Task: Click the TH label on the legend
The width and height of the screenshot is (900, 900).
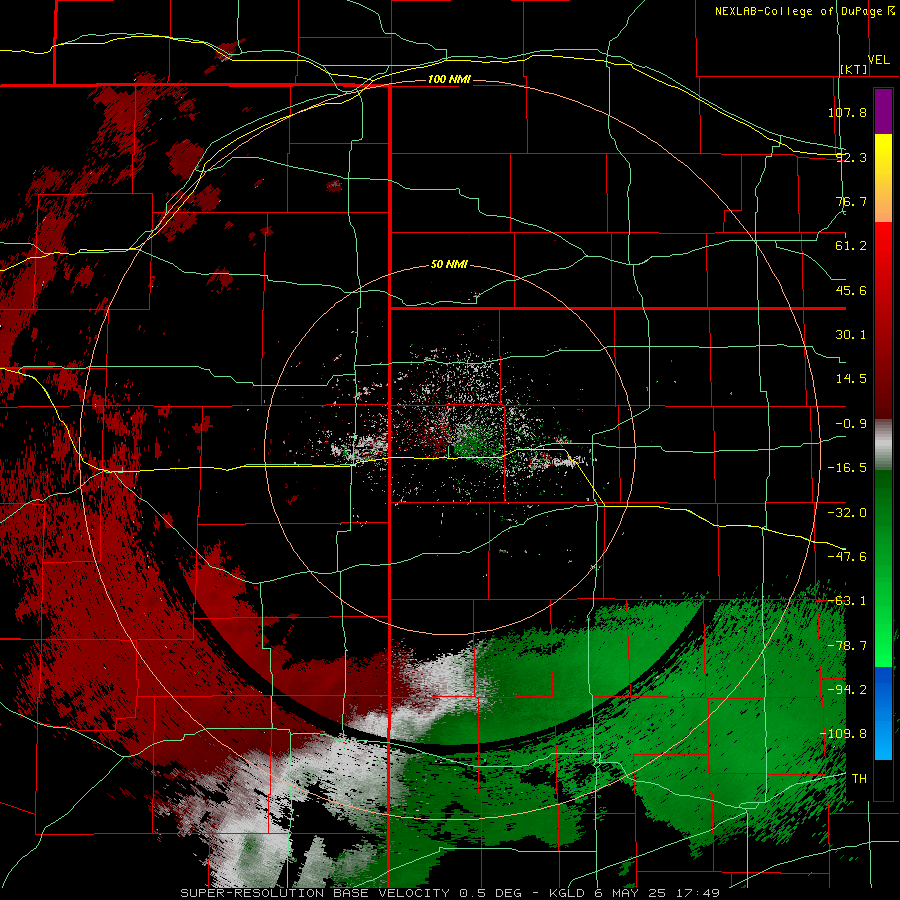Action: [x=859, y=779]
